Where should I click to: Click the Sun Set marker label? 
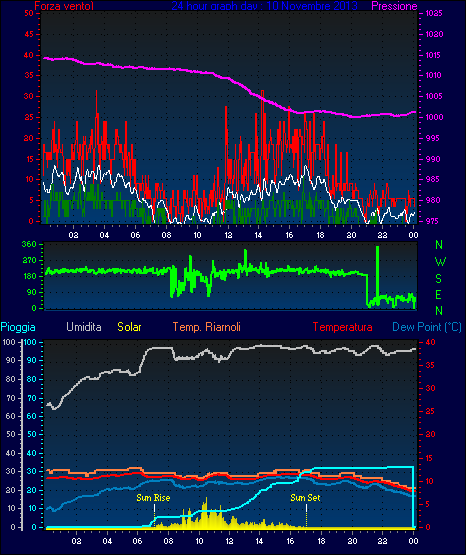click(x=305, y=498)
